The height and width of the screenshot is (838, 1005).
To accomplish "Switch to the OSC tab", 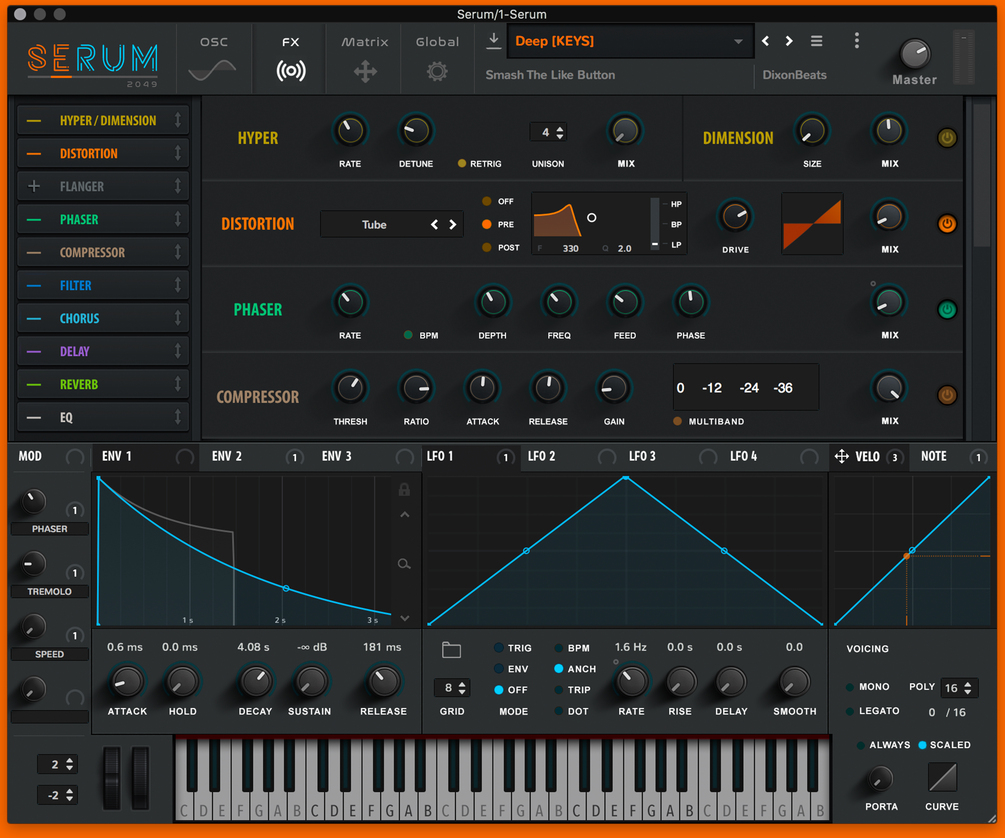I will tap(213, 59).
